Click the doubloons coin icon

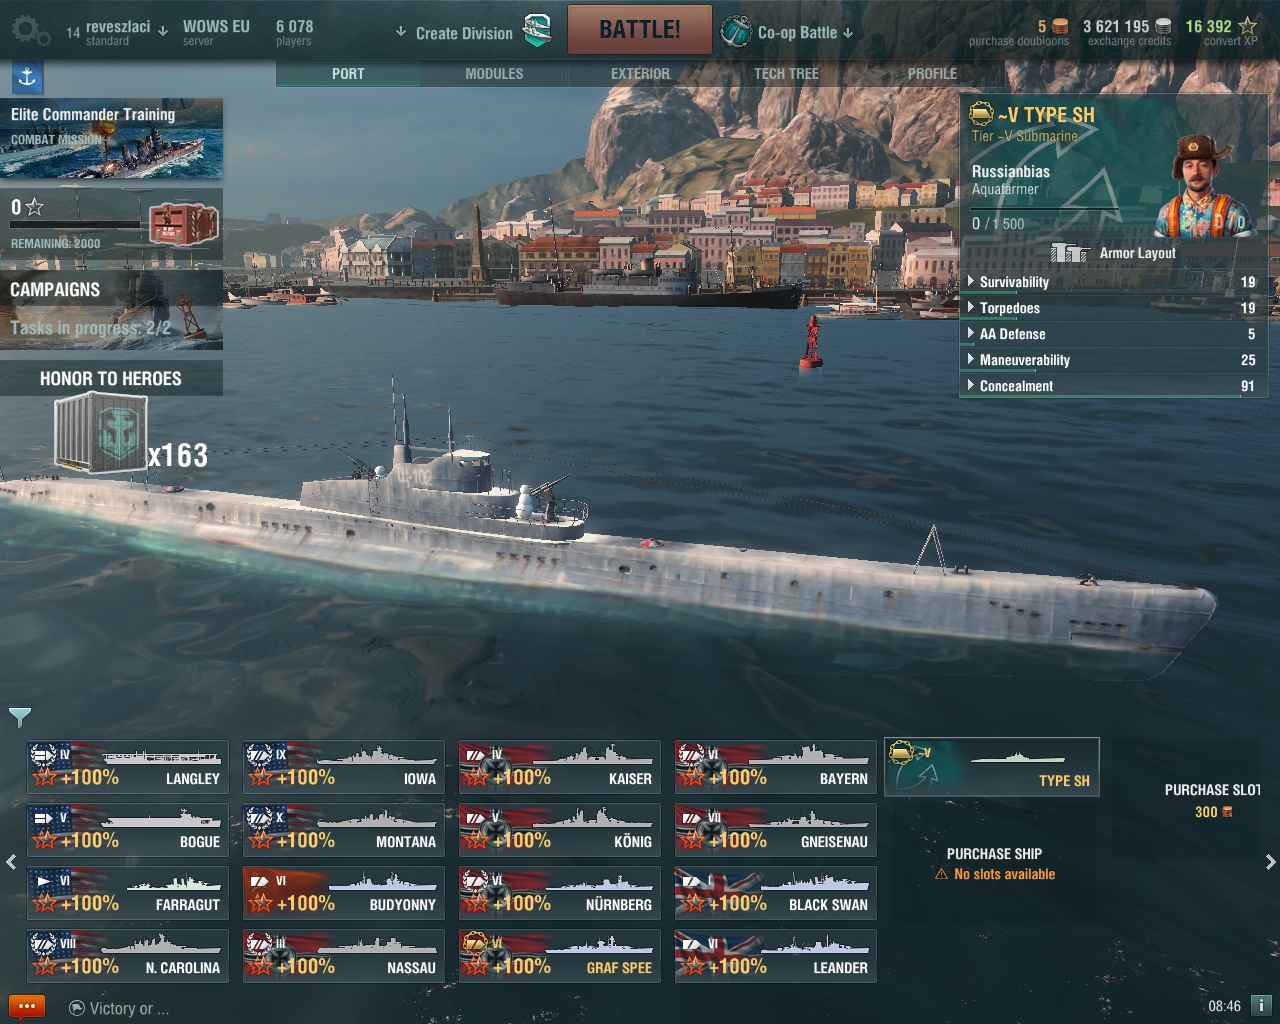pos(1060,27)
